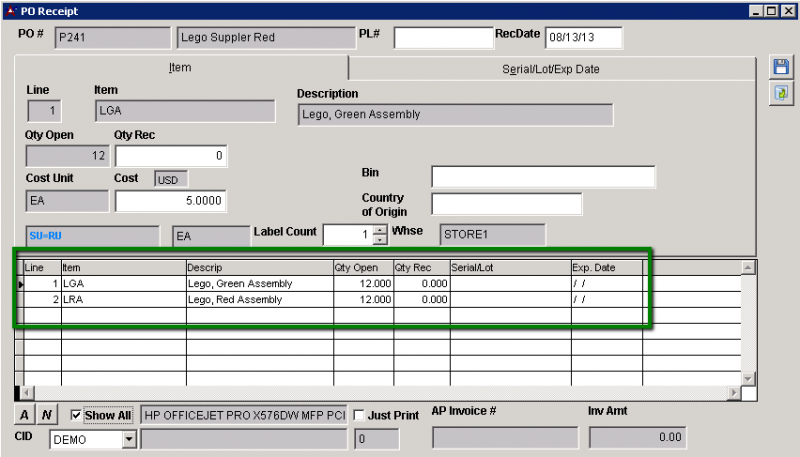Click the Qty Rec input field
The height and width of the screenshot is (457, 800).
[x=170, y=157]
